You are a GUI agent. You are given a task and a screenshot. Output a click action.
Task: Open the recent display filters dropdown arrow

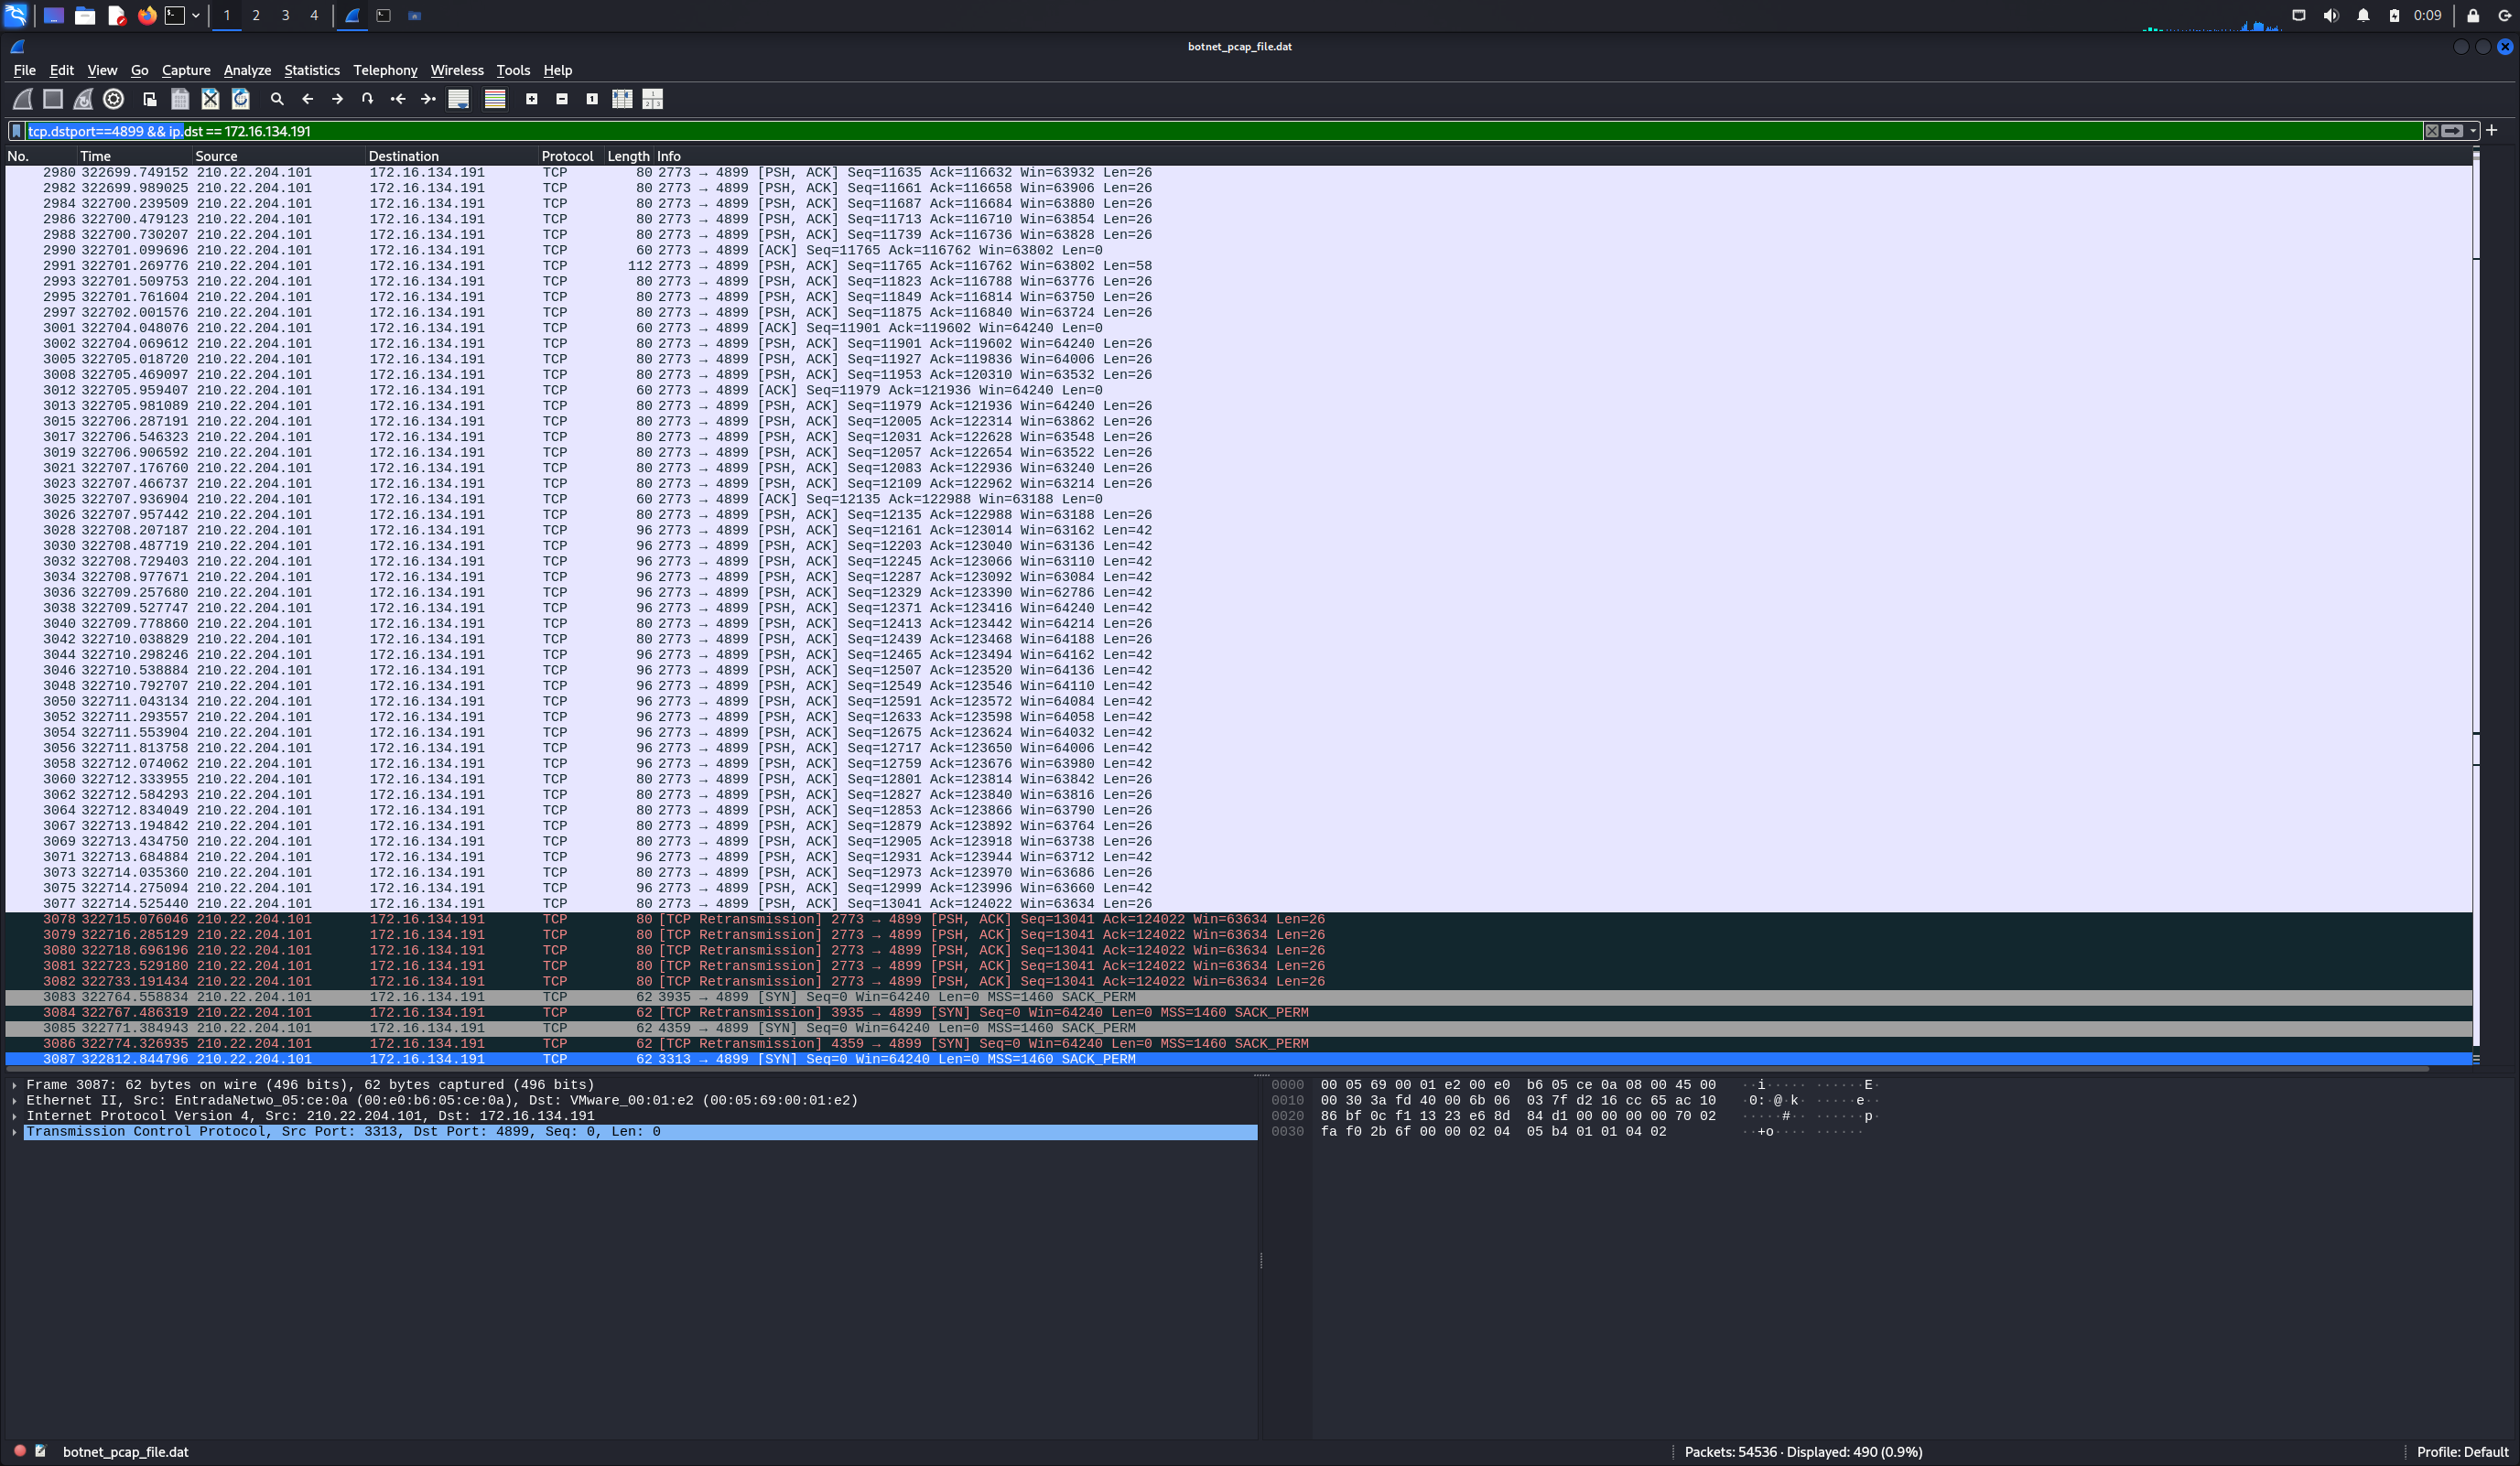2473,131
